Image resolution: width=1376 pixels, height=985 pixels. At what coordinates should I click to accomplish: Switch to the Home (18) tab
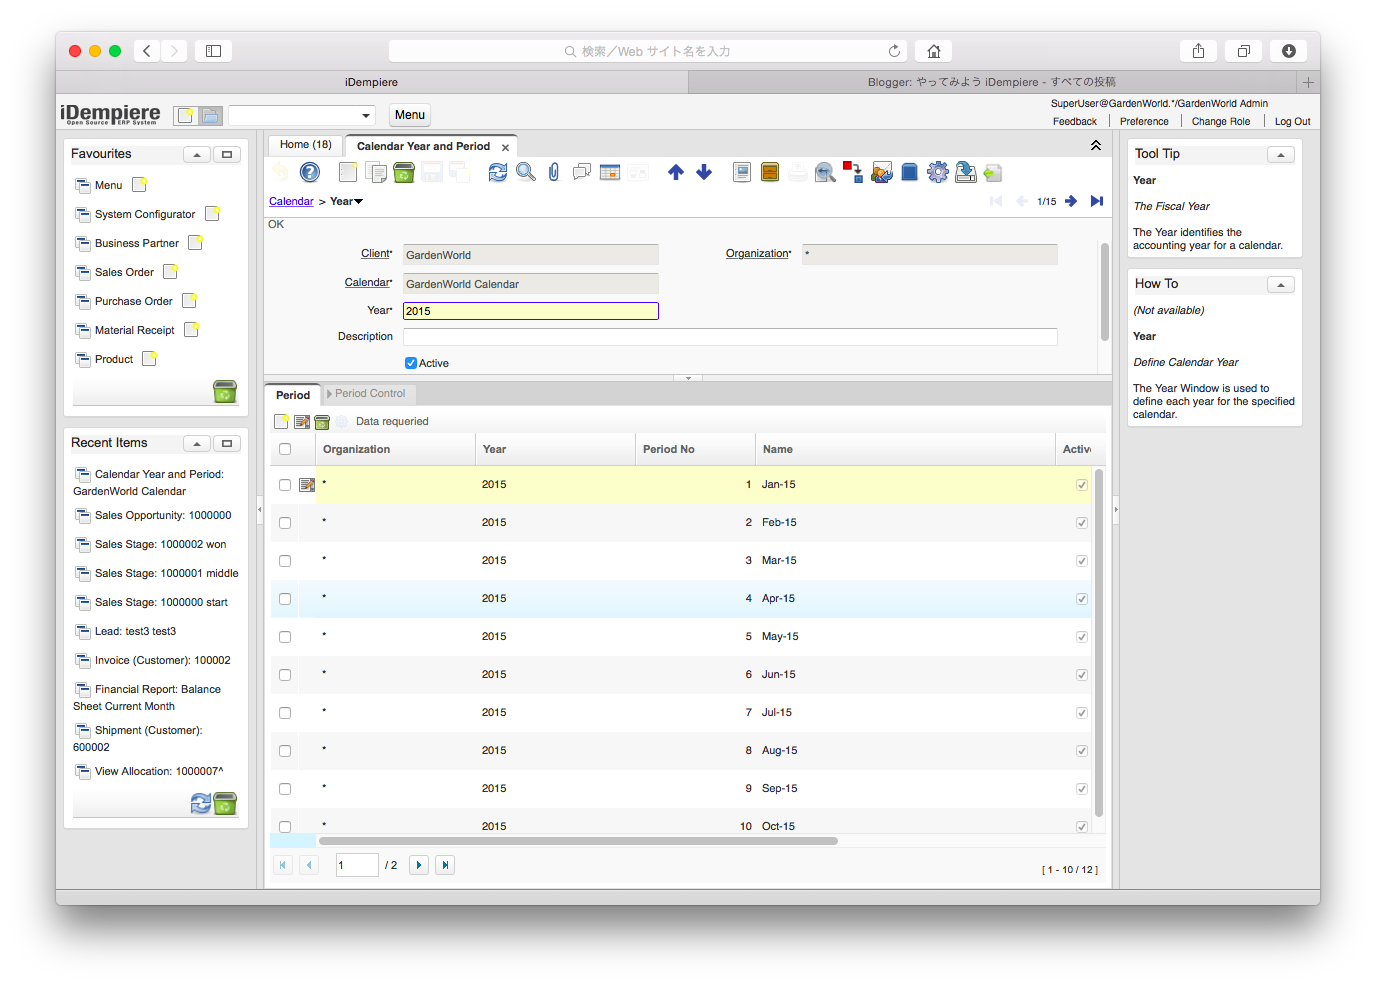pyautogui.click(x=306, y=145)
